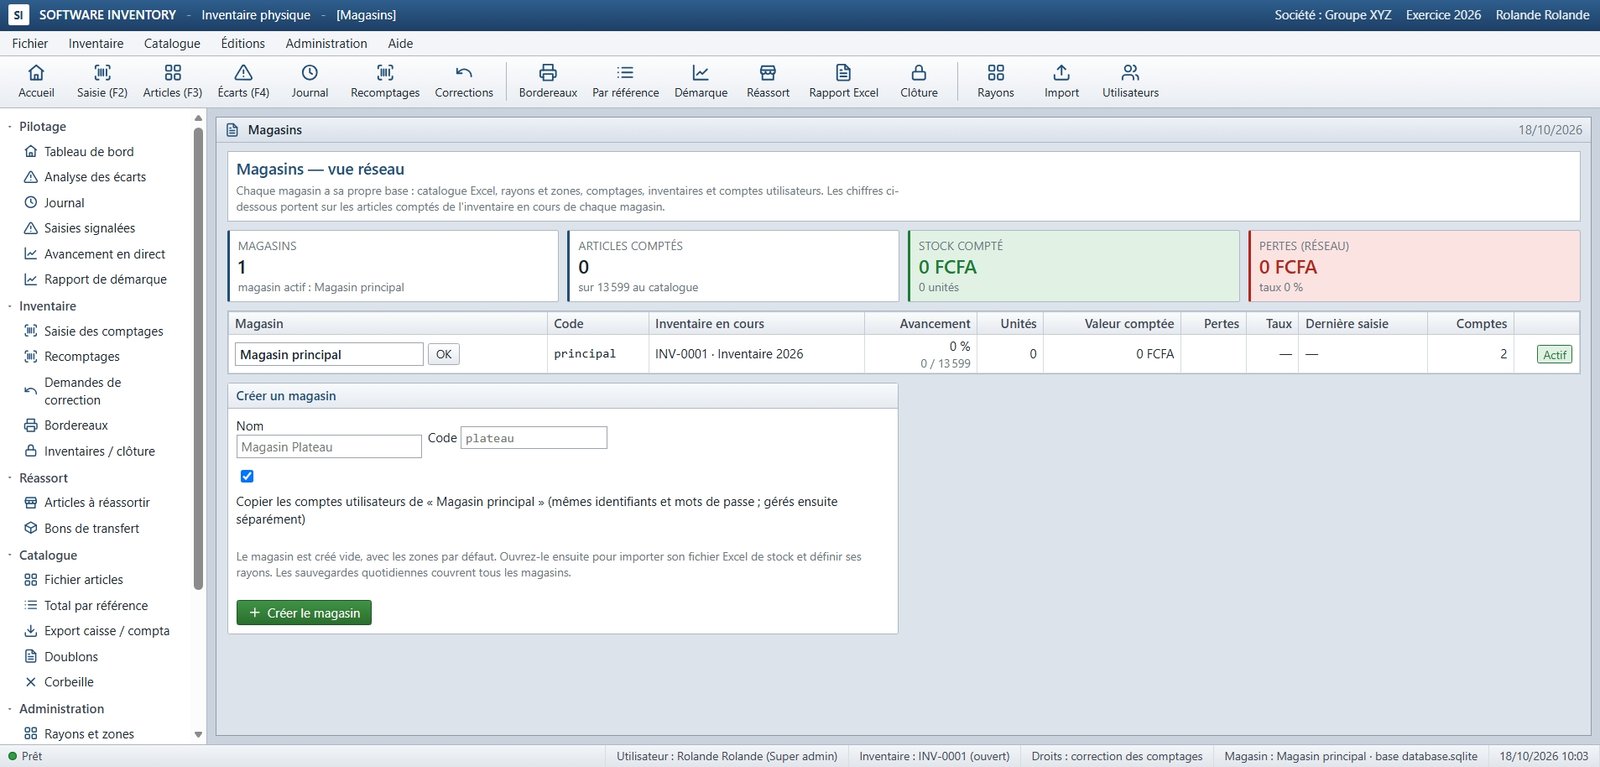The image size is (1600, 767).
Task: Click the Code field showing plateau
Action: coord(534,438)
